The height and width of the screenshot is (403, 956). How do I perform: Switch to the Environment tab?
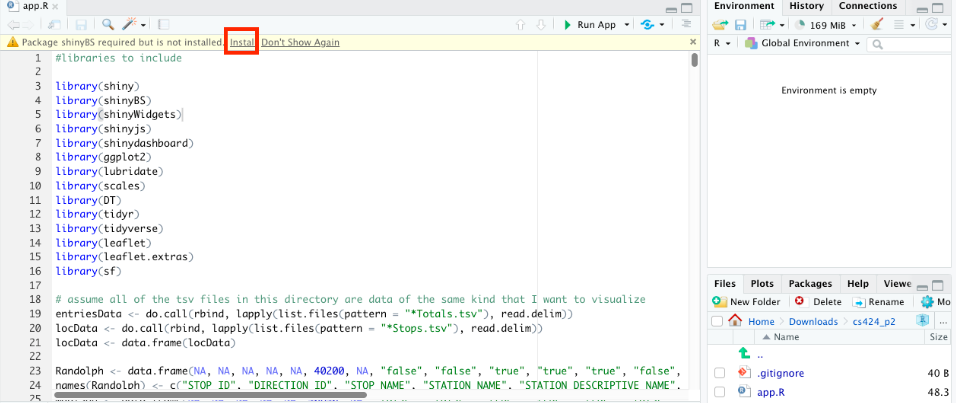(x=744, y=6)
